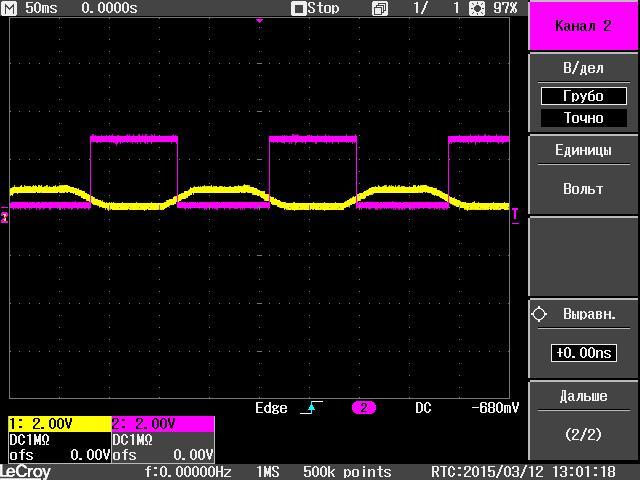Click the magenta T trigger level marker
The image size is (640, 480).
(516, 215)
